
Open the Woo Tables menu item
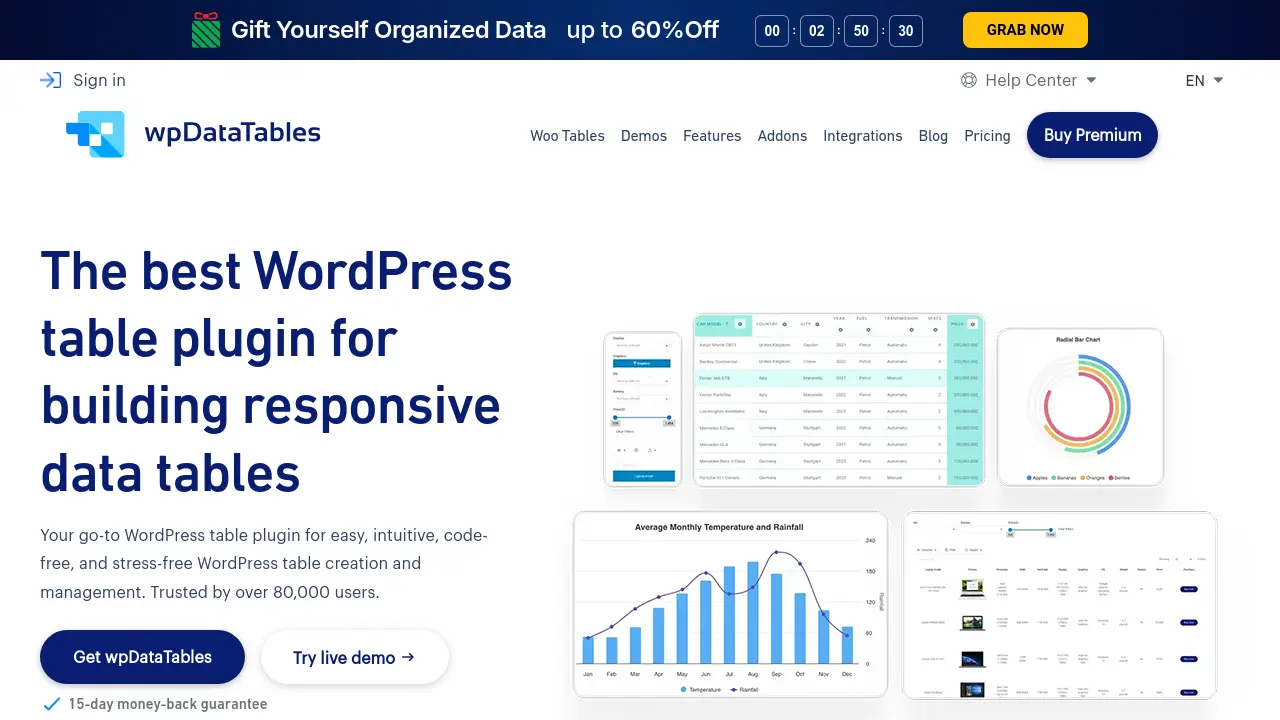(x=567, y=136)
